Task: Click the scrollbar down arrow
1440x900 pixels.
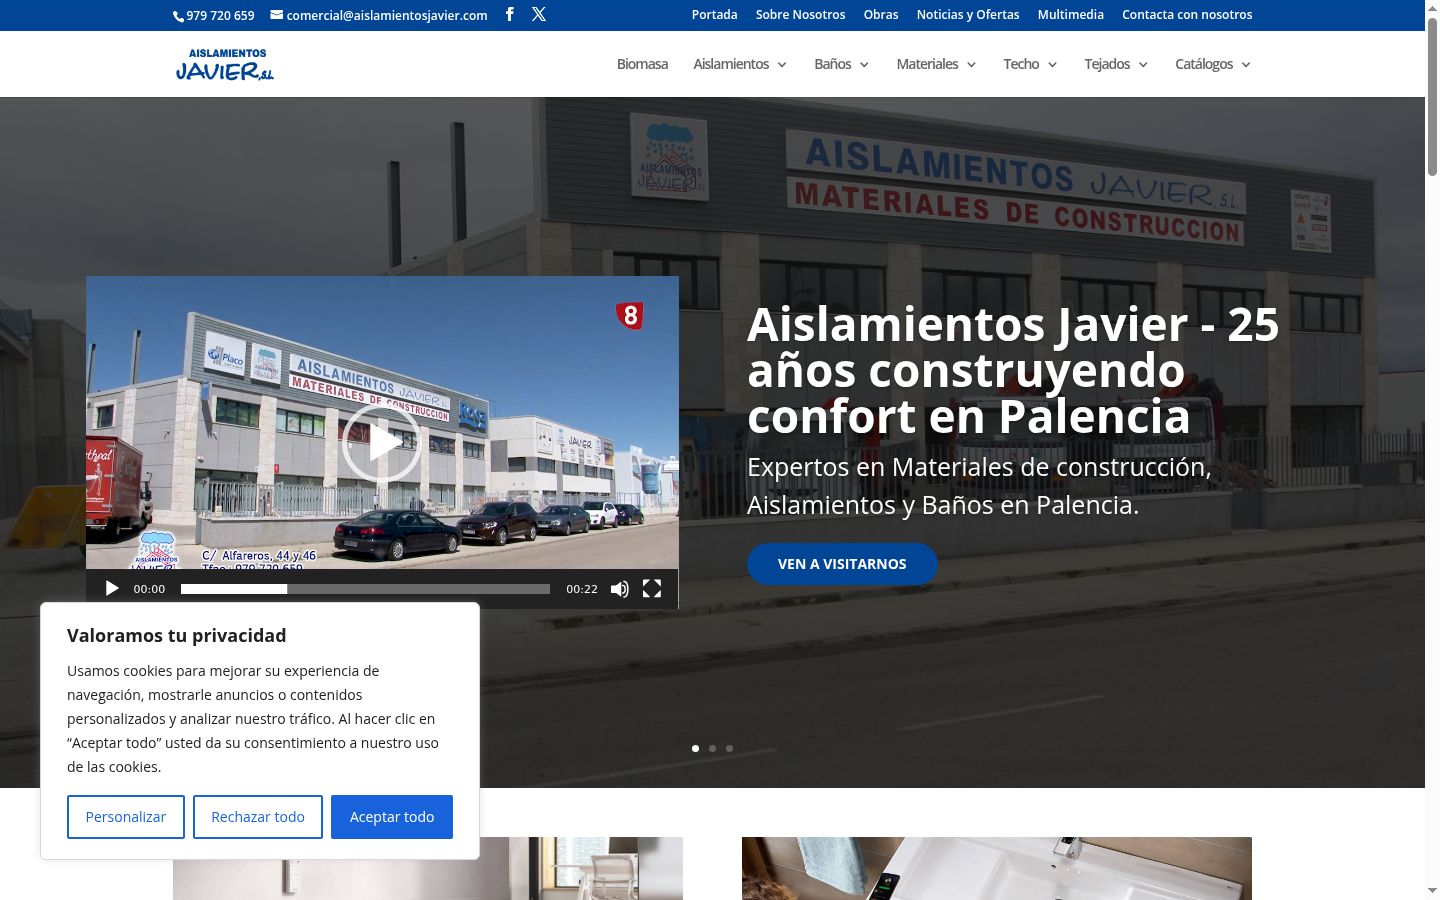Action: [x=1432, y=890]
